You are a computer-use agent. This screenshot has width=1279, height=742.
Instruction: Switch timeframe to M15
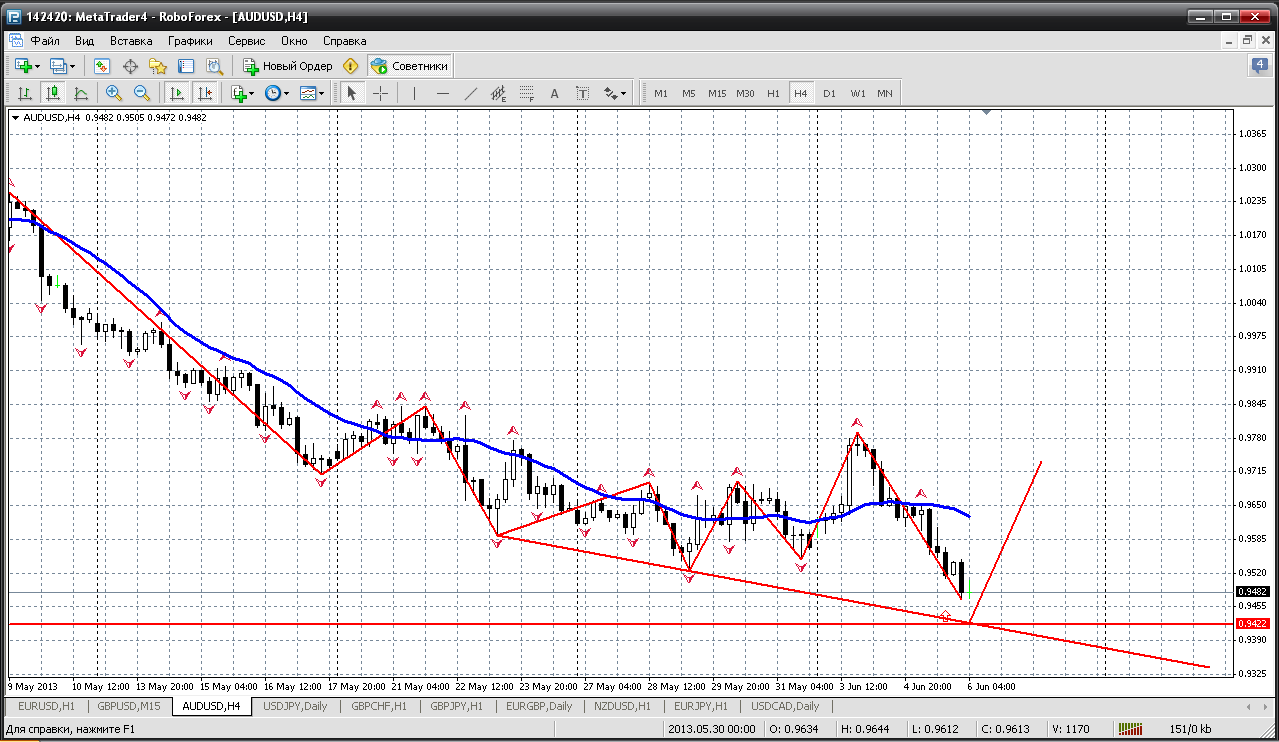(x=717, y=93)
